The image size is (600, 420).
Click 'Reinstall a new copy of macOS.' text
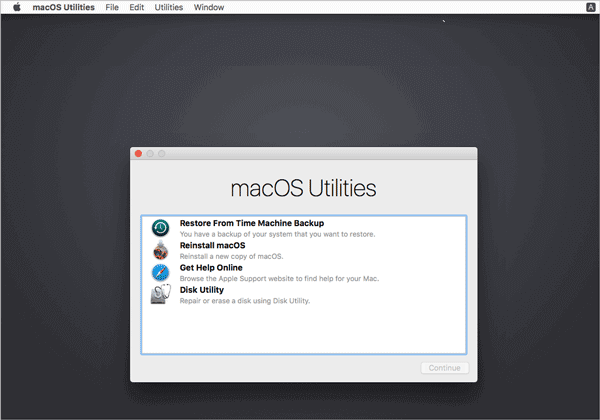point(232,256)
